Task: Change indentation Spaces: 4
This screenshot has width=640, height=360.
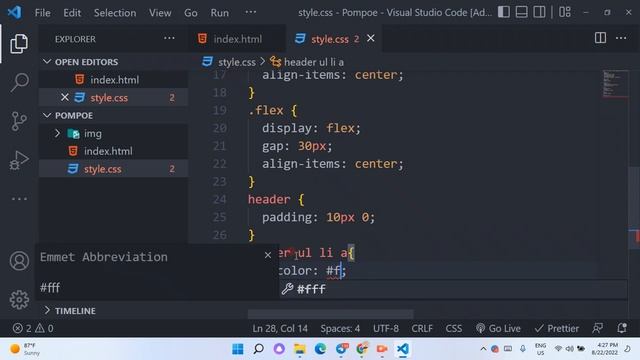Action: point(340,329)
